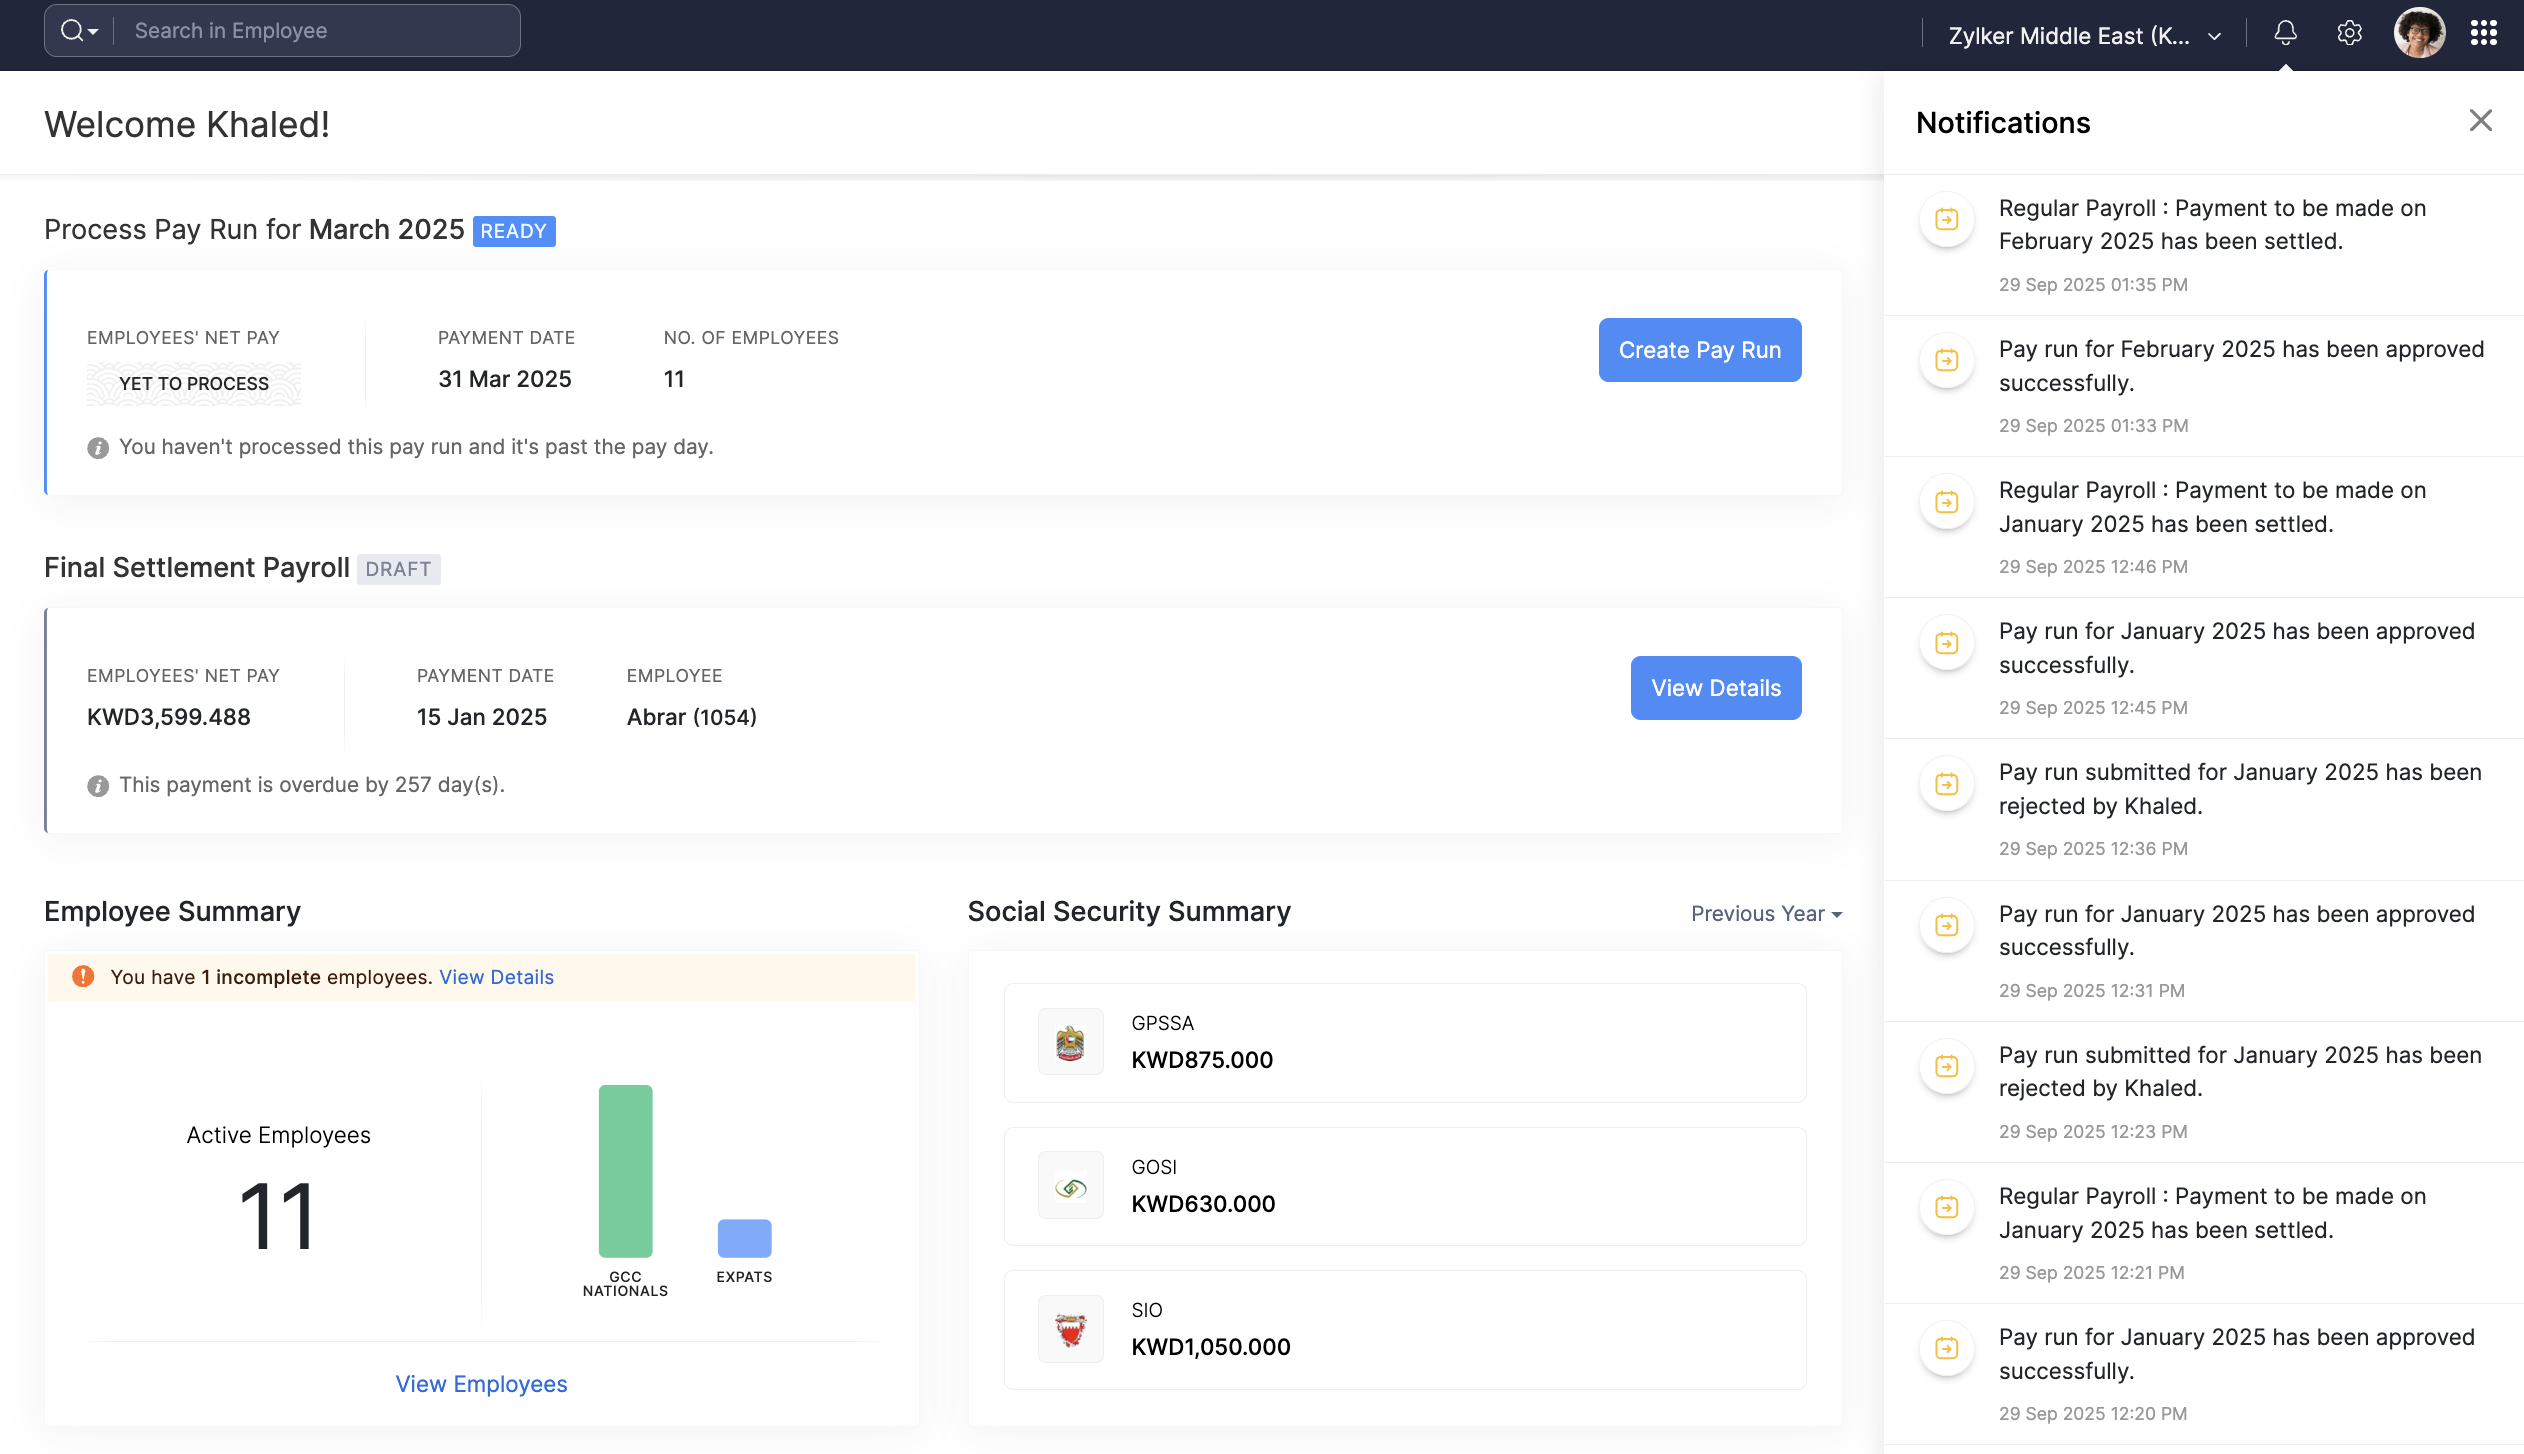Click the GOSI logo icon
The height and width of the screenshot is (1454, 2524).
pos(1070,1186)
